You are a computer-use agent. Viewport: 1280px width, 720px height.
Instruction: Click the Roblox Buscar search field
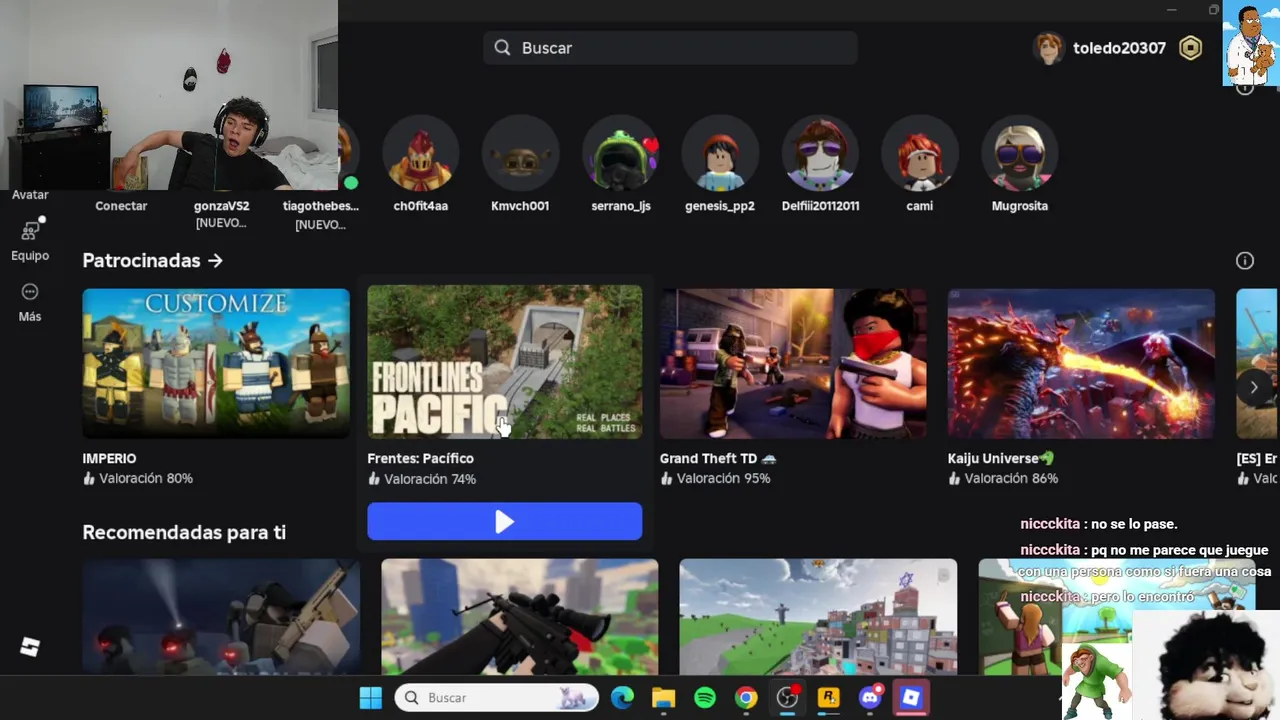click(670, 48)
